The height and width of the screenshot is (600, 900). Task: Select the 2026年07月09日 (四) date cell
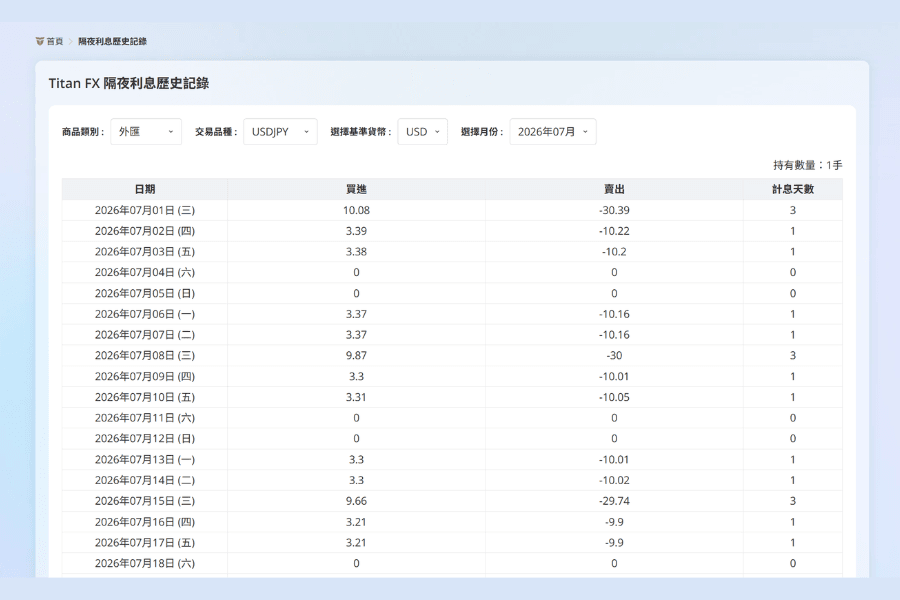(x=145, y=377)
